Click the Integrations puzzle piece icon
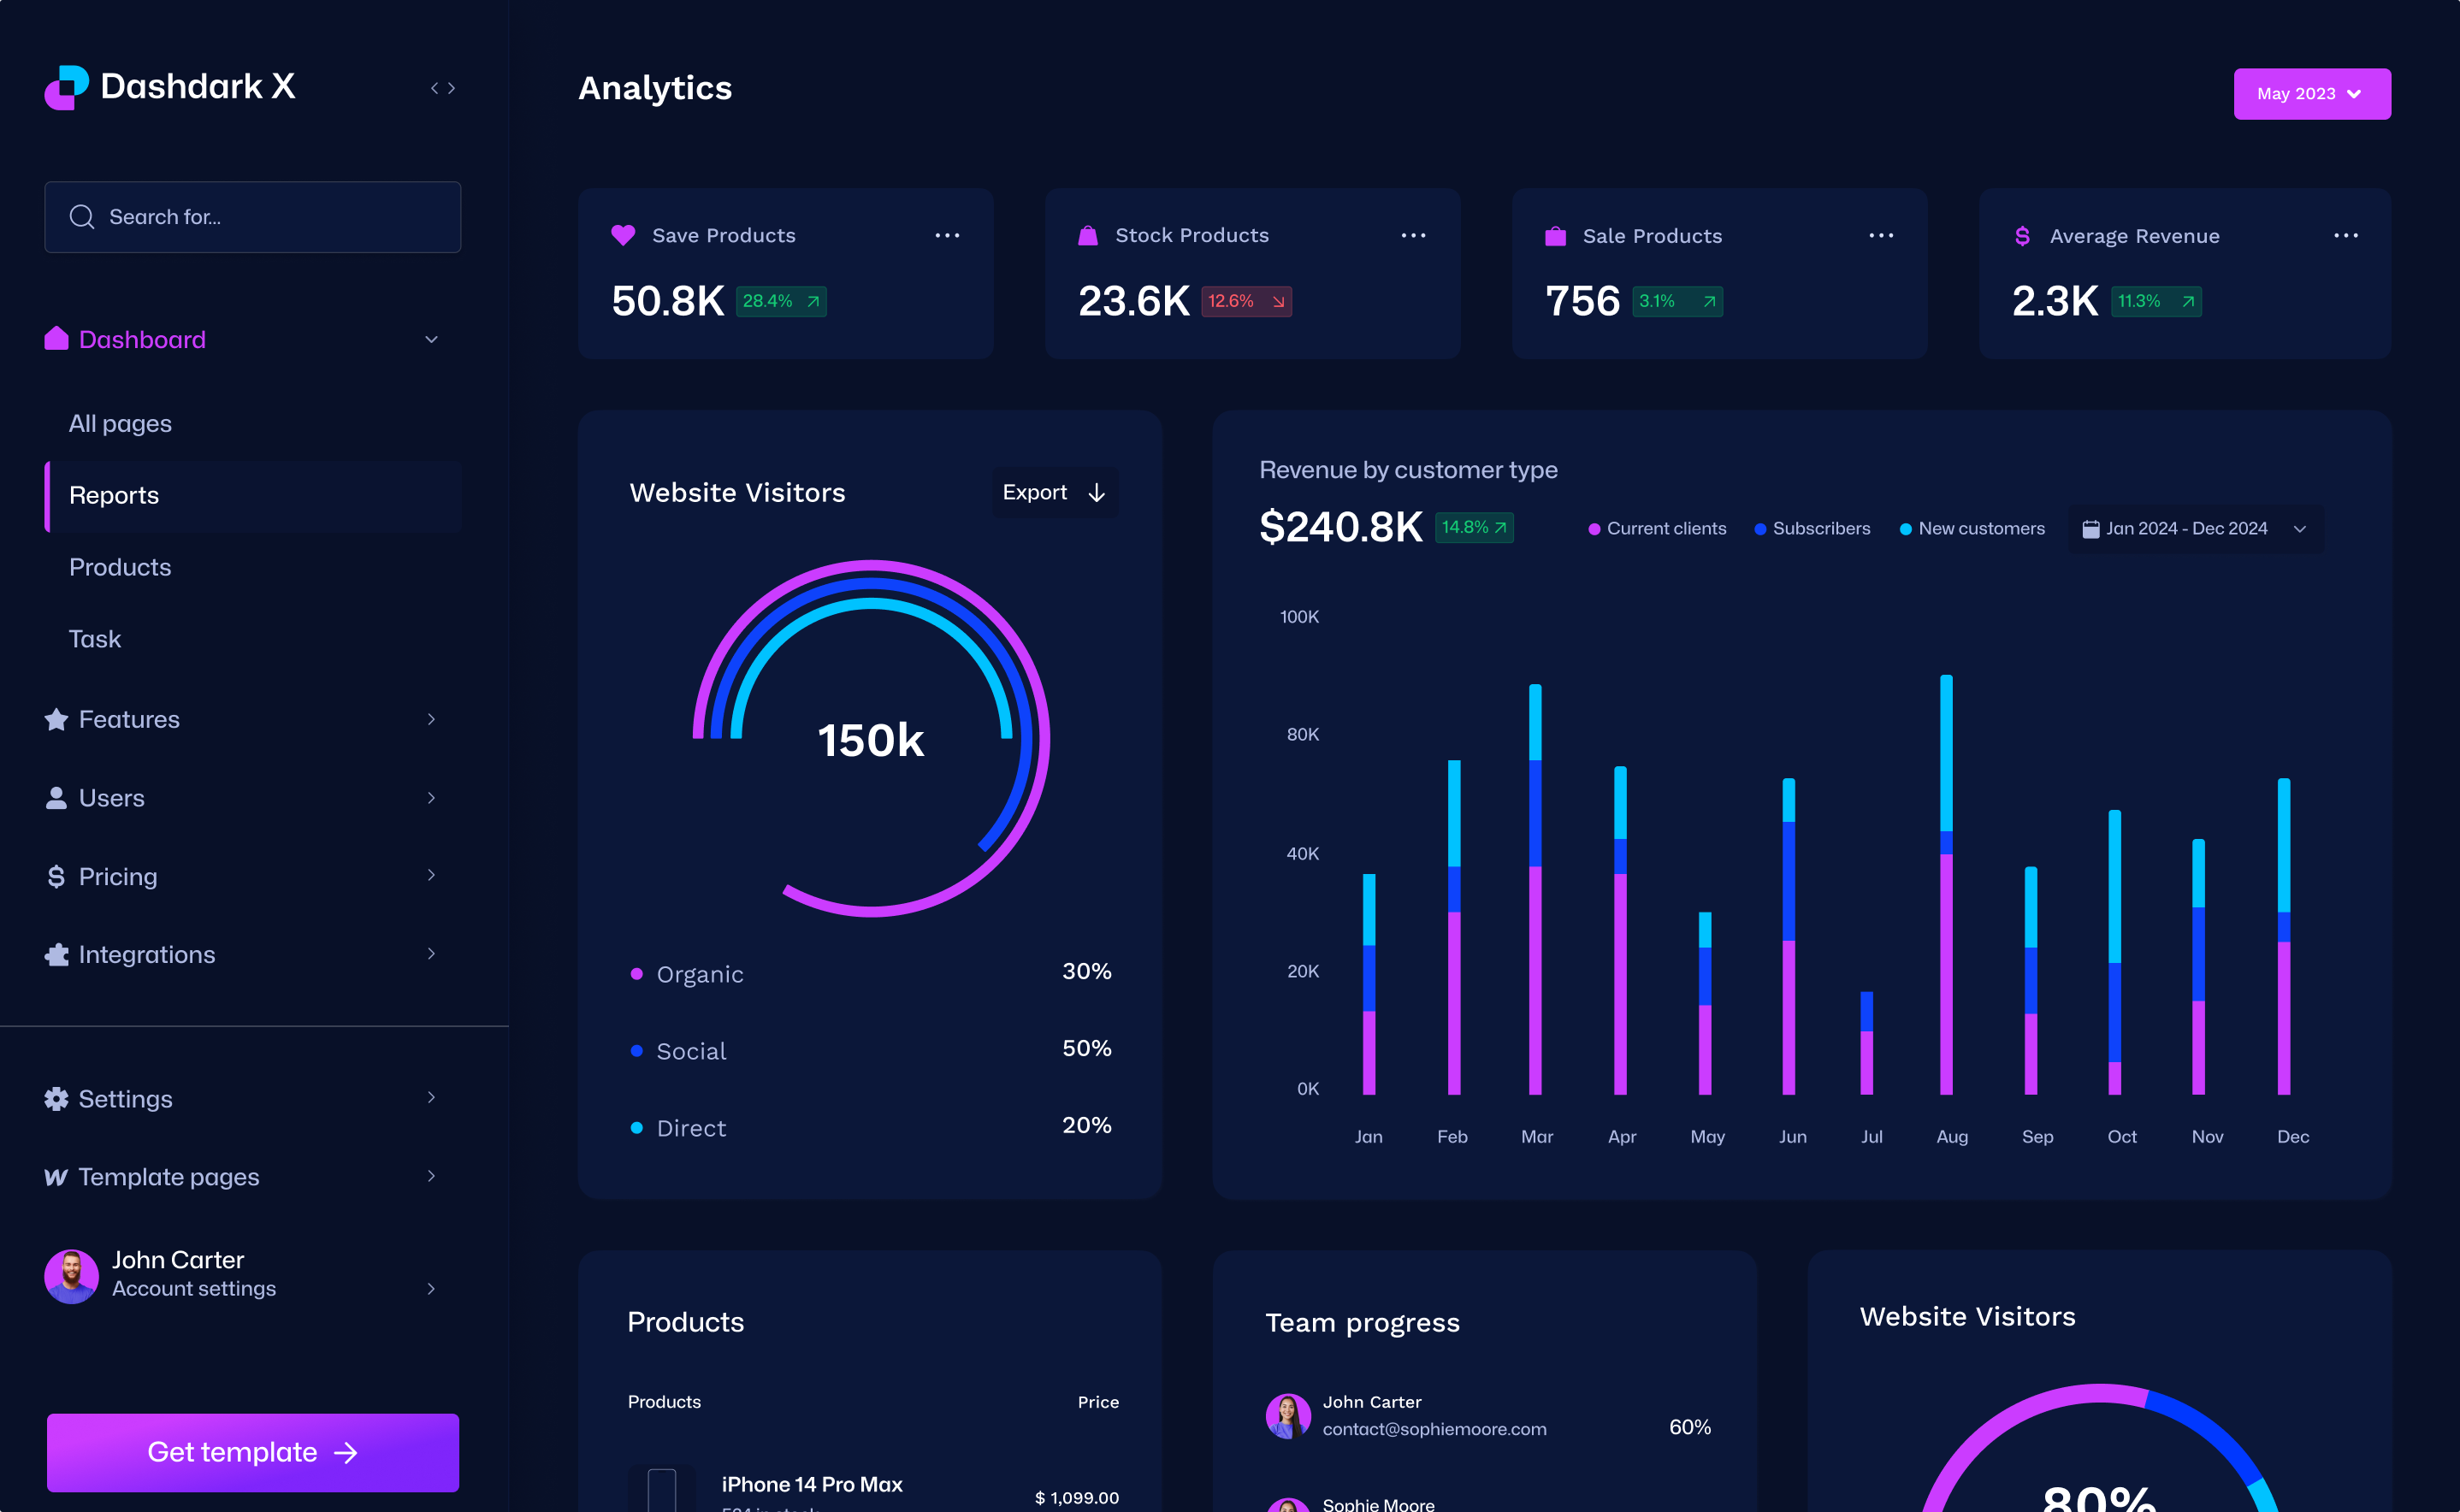Image resolution: width=2460 pixels, height=1512 pixels. click(x=56, y=955)
